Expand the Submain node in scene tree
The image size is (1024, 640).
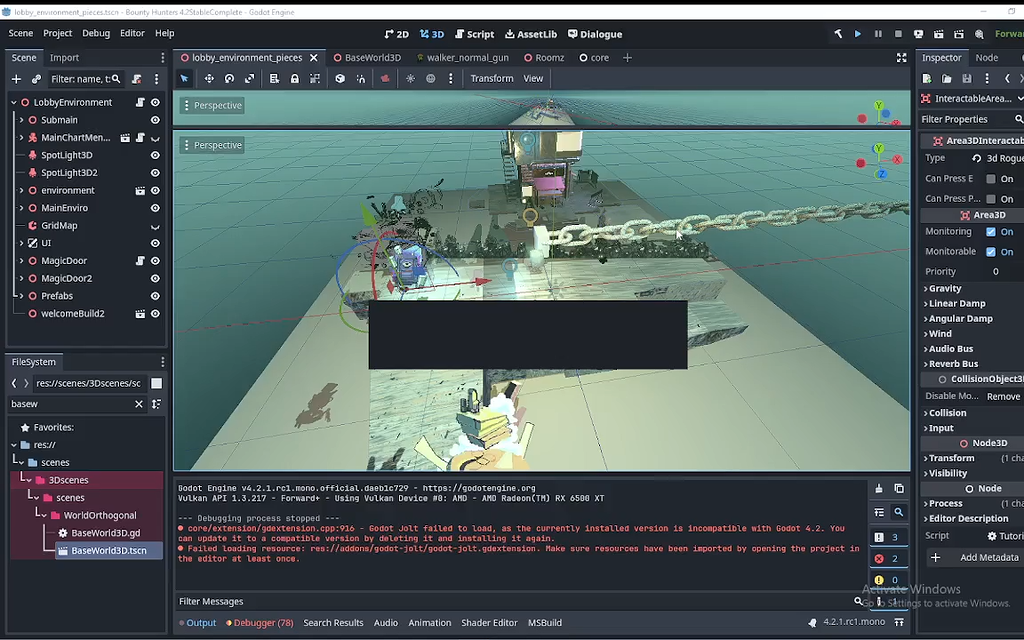point(21,120)
